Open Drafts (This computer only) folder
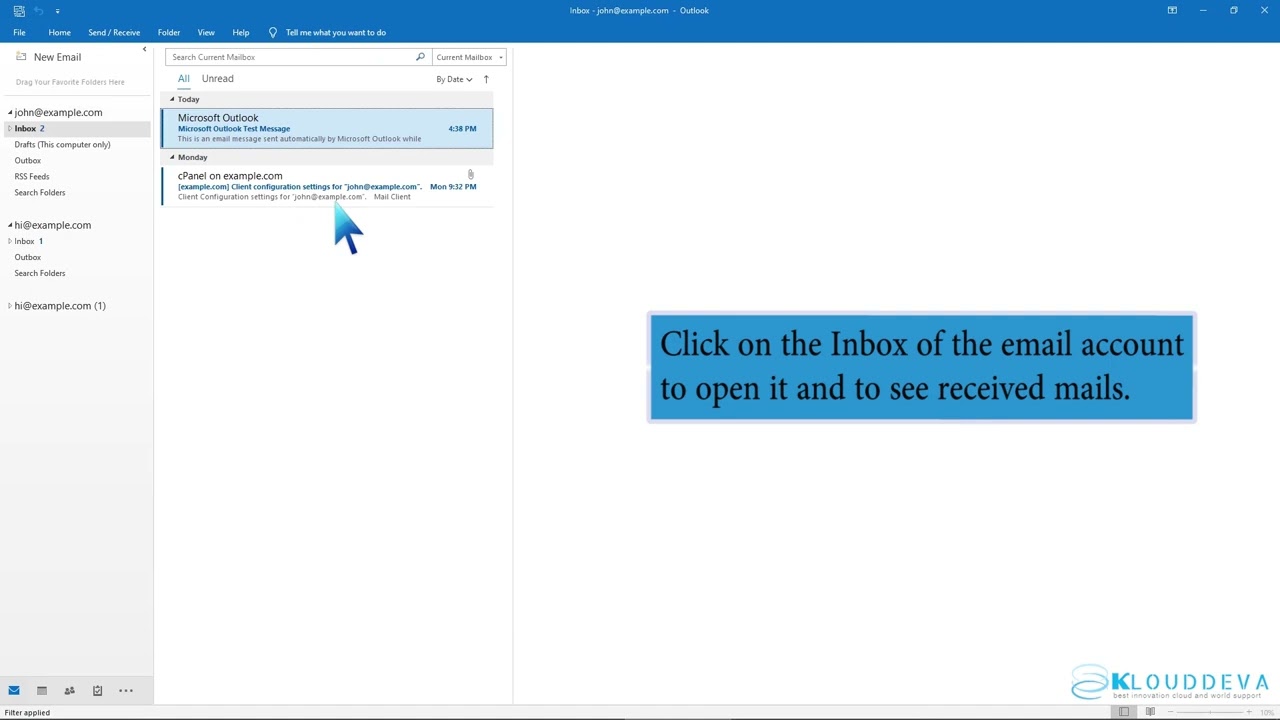The width and height of the screenshot is (1280, 720). (62, 144)
